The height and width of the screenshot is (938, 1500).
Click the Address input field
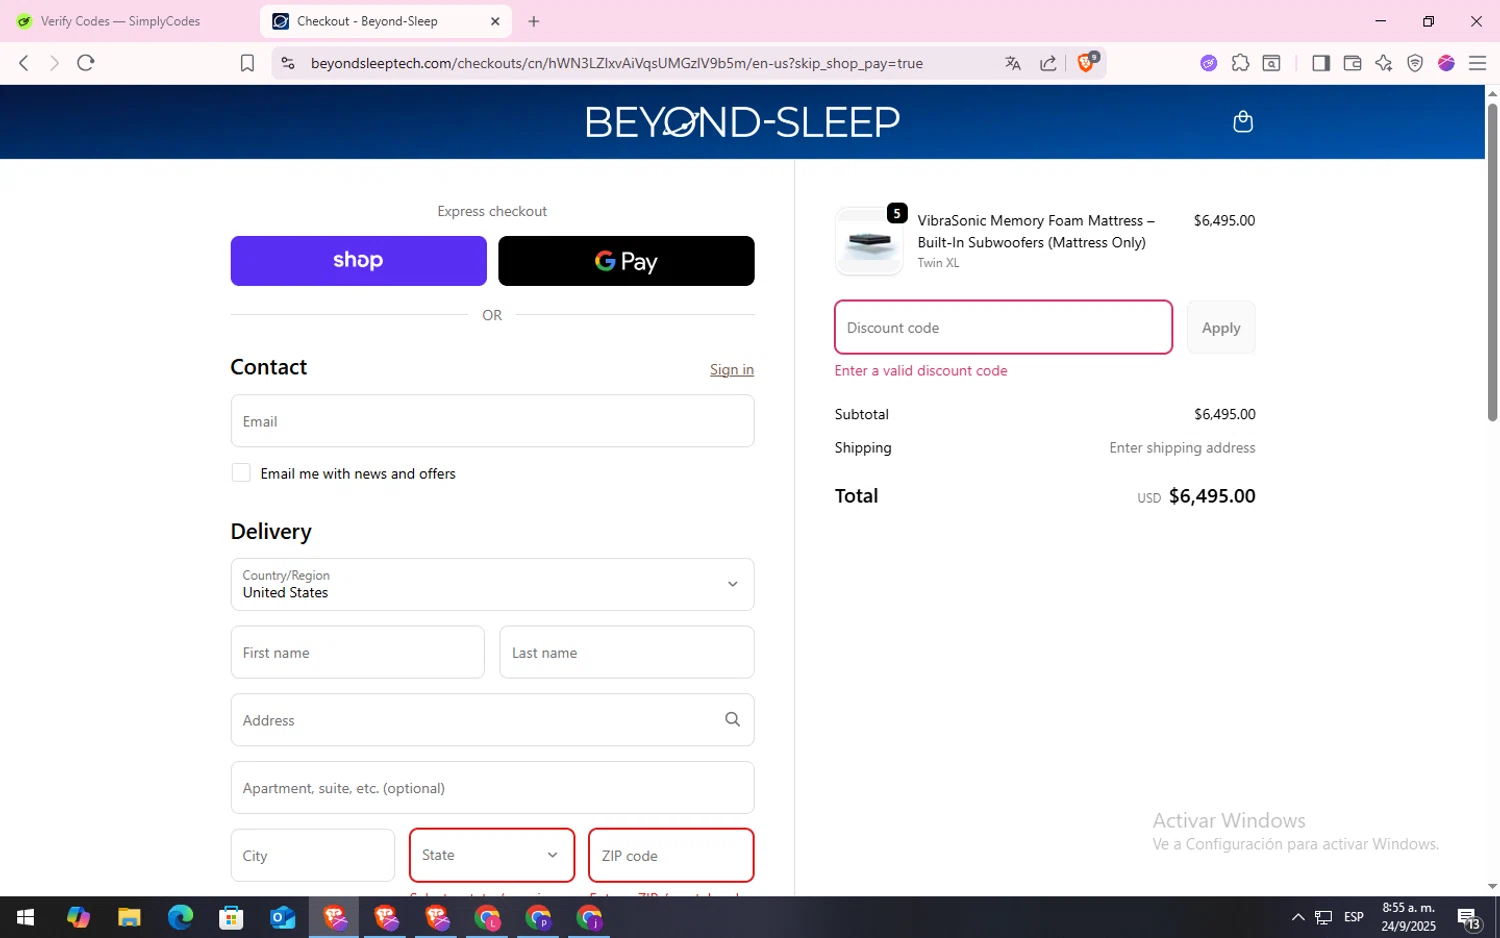[x=492, y=719]
